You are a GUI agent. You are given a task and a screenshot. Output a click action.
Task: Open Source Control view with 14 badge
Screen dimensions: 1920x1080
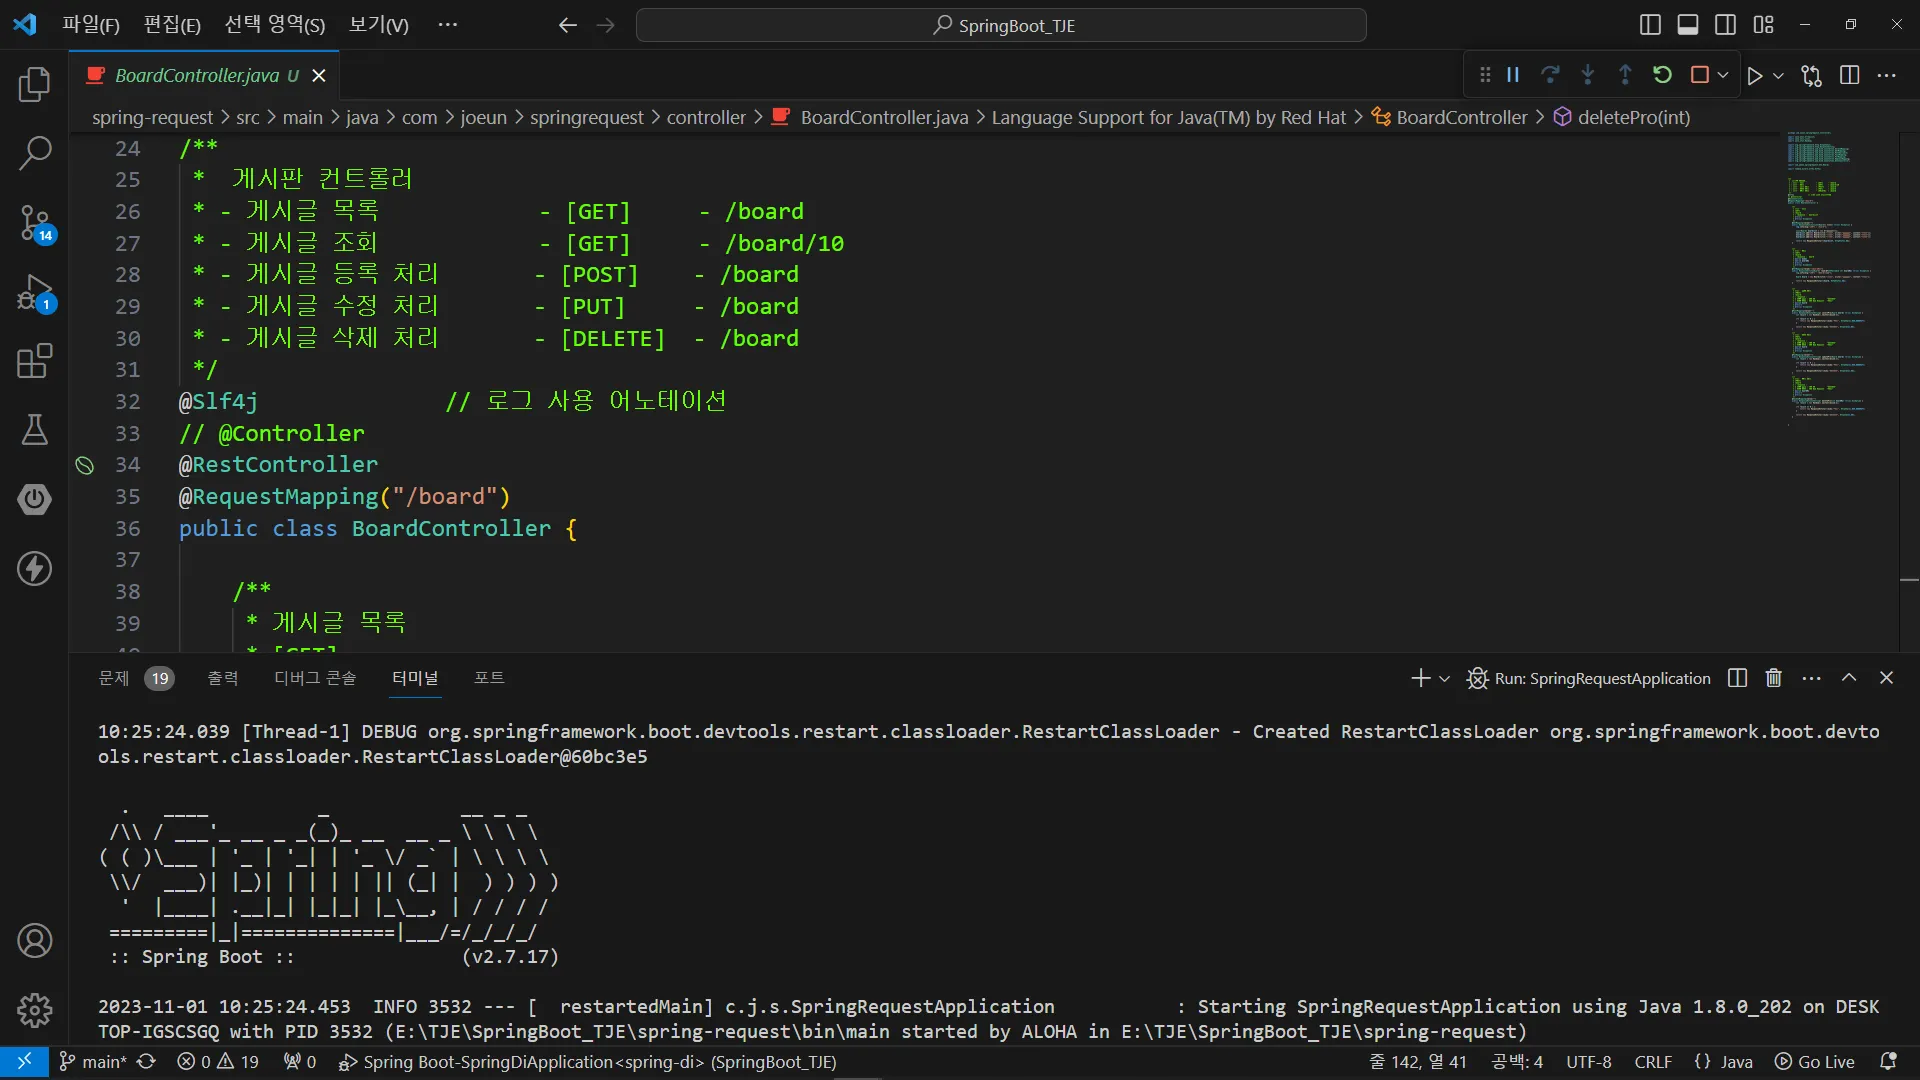(34, 222)
